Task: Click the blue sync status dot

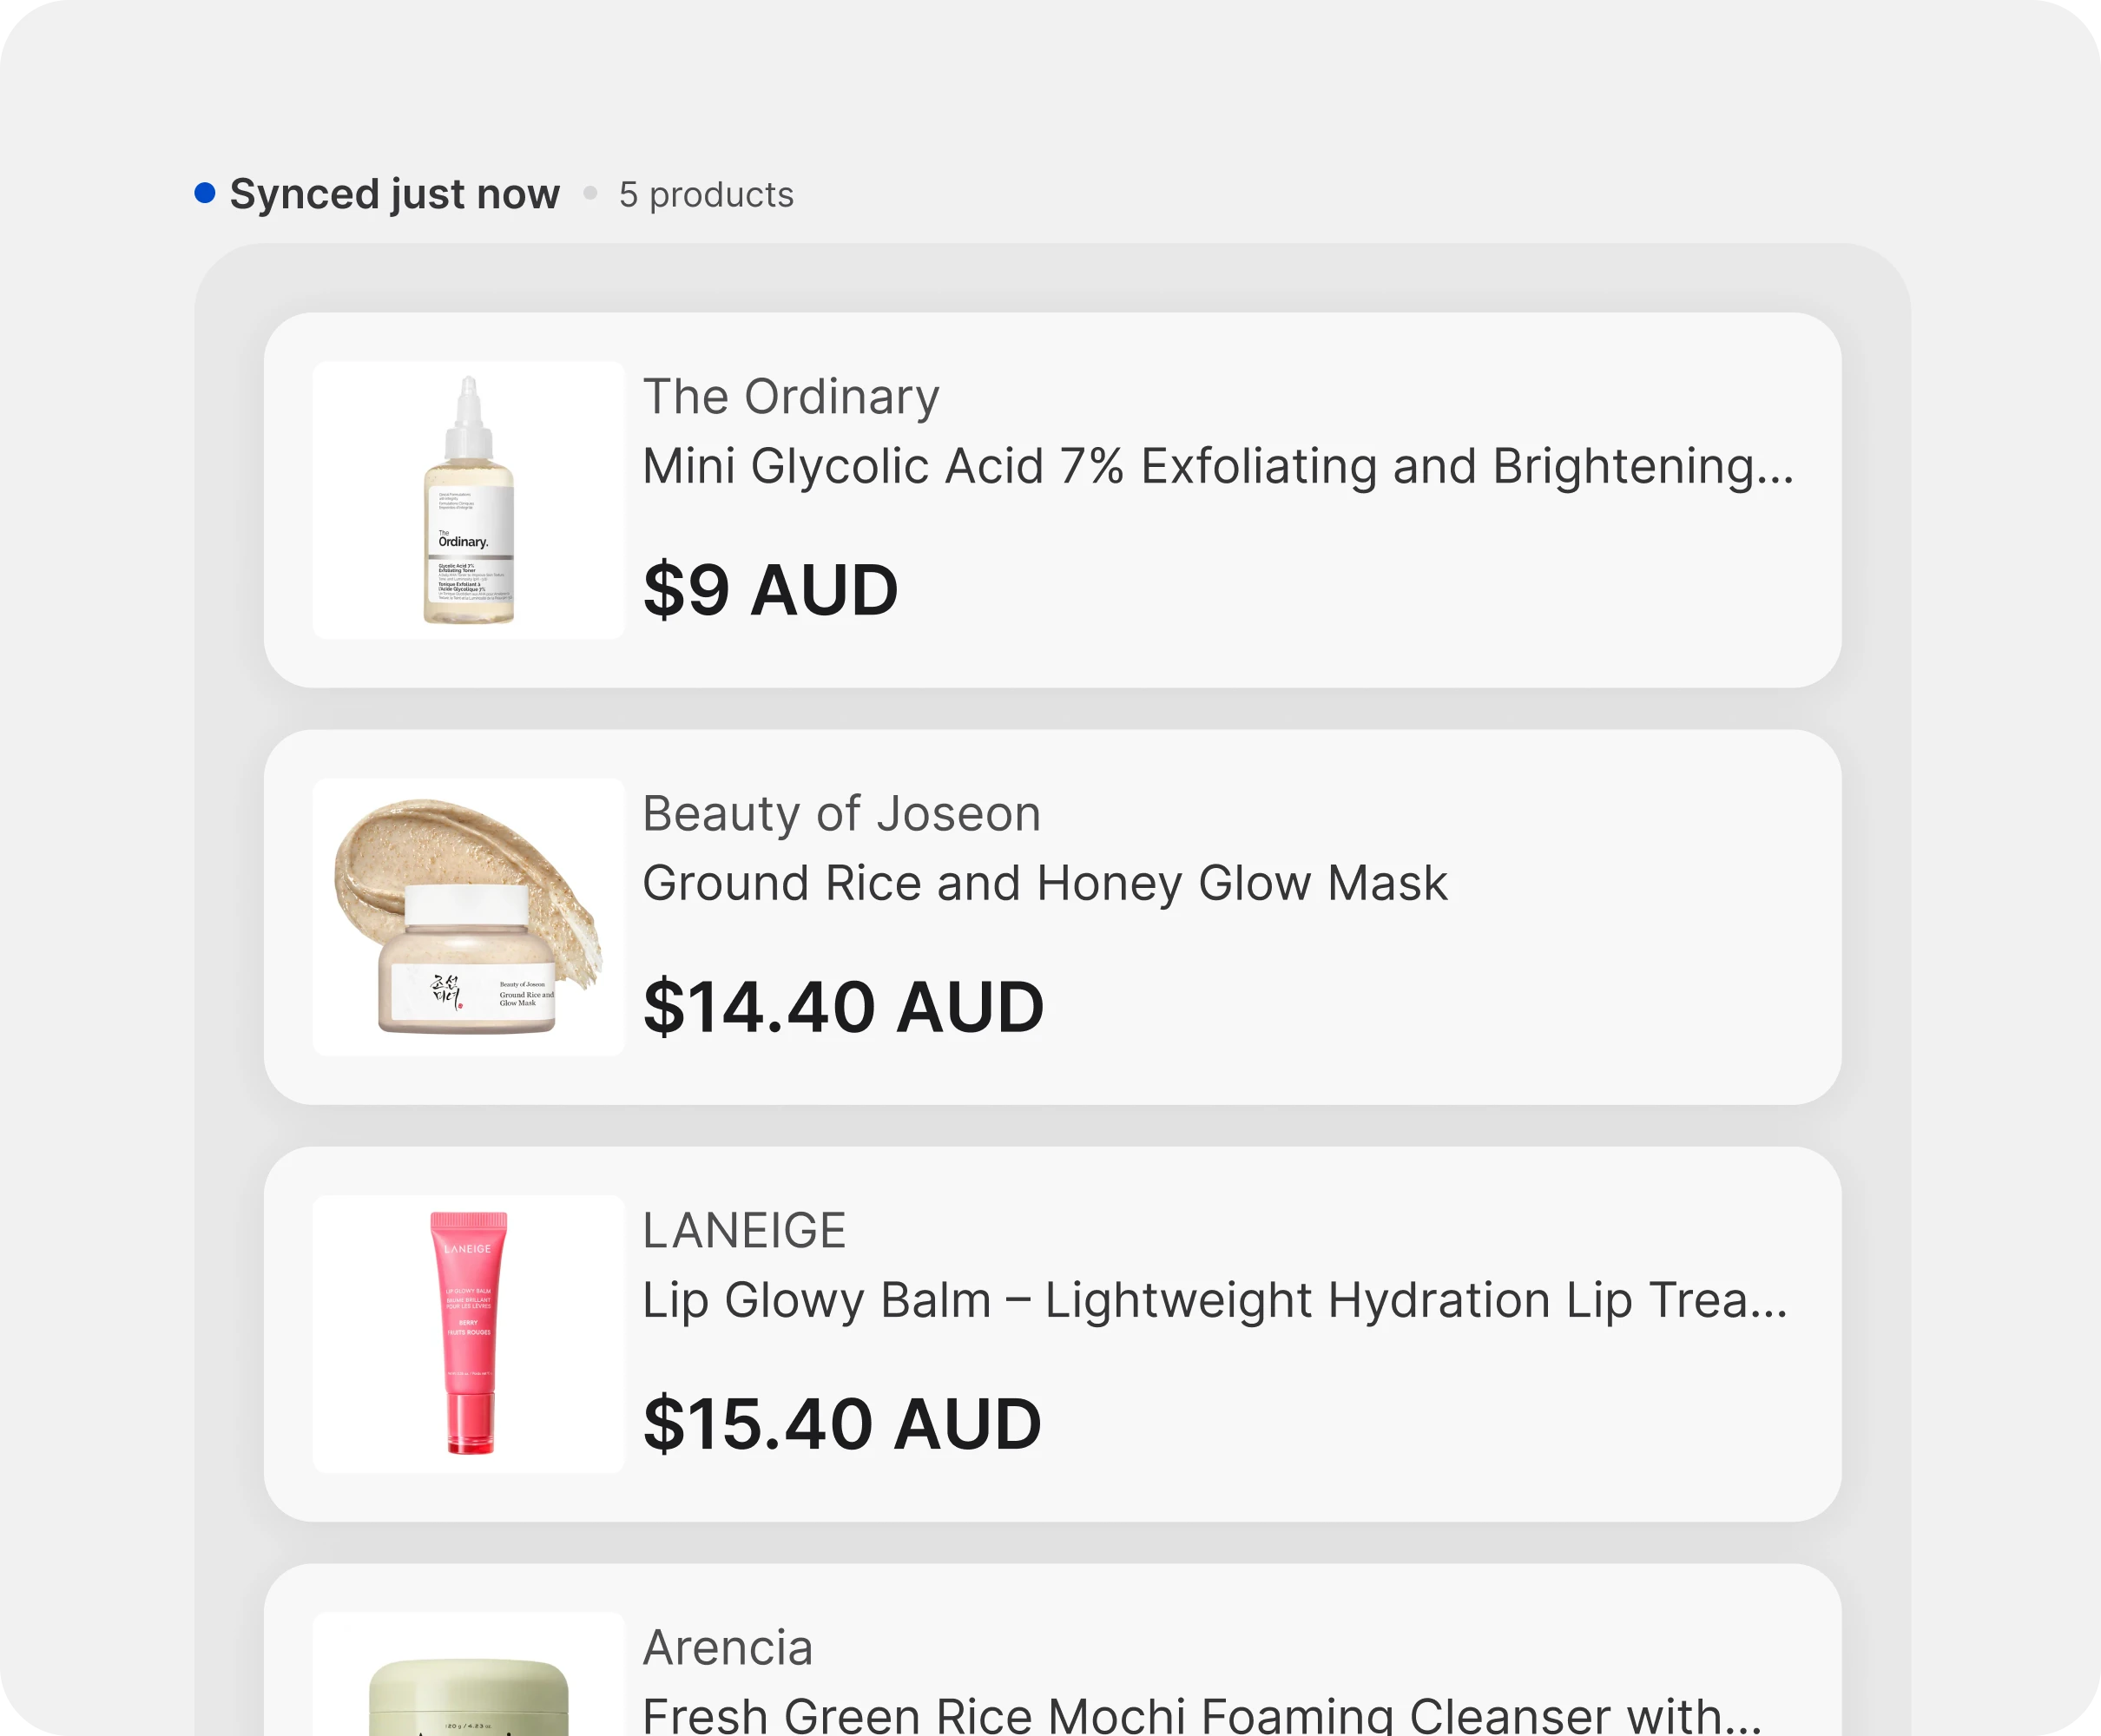Action: click(205, 193)
